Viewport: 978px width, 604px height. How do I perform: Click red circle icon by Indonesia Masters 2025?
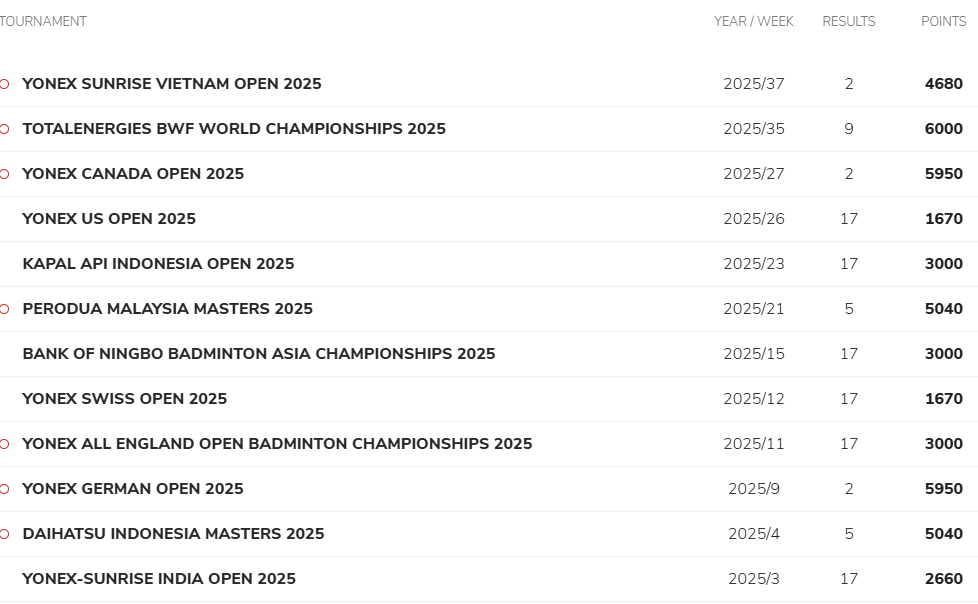coord(4,533)
